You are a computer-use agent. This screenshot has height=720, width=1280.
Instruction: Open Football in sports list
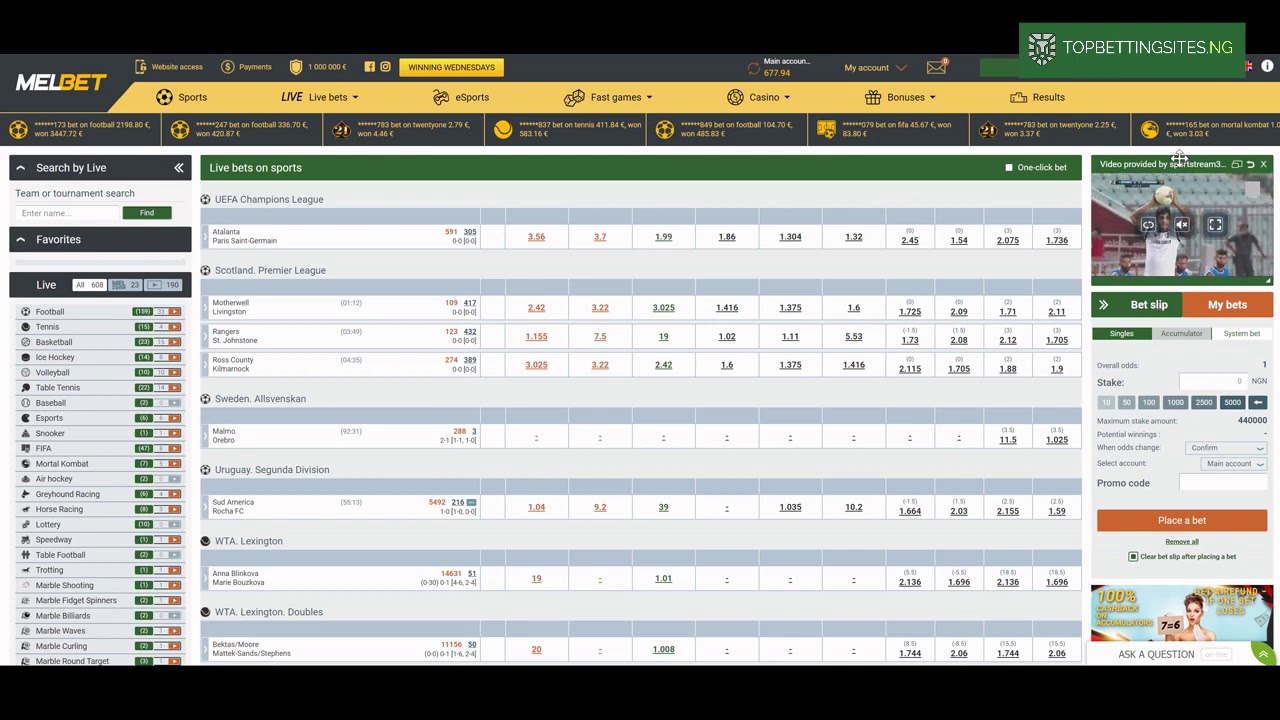tap(49, 312)
